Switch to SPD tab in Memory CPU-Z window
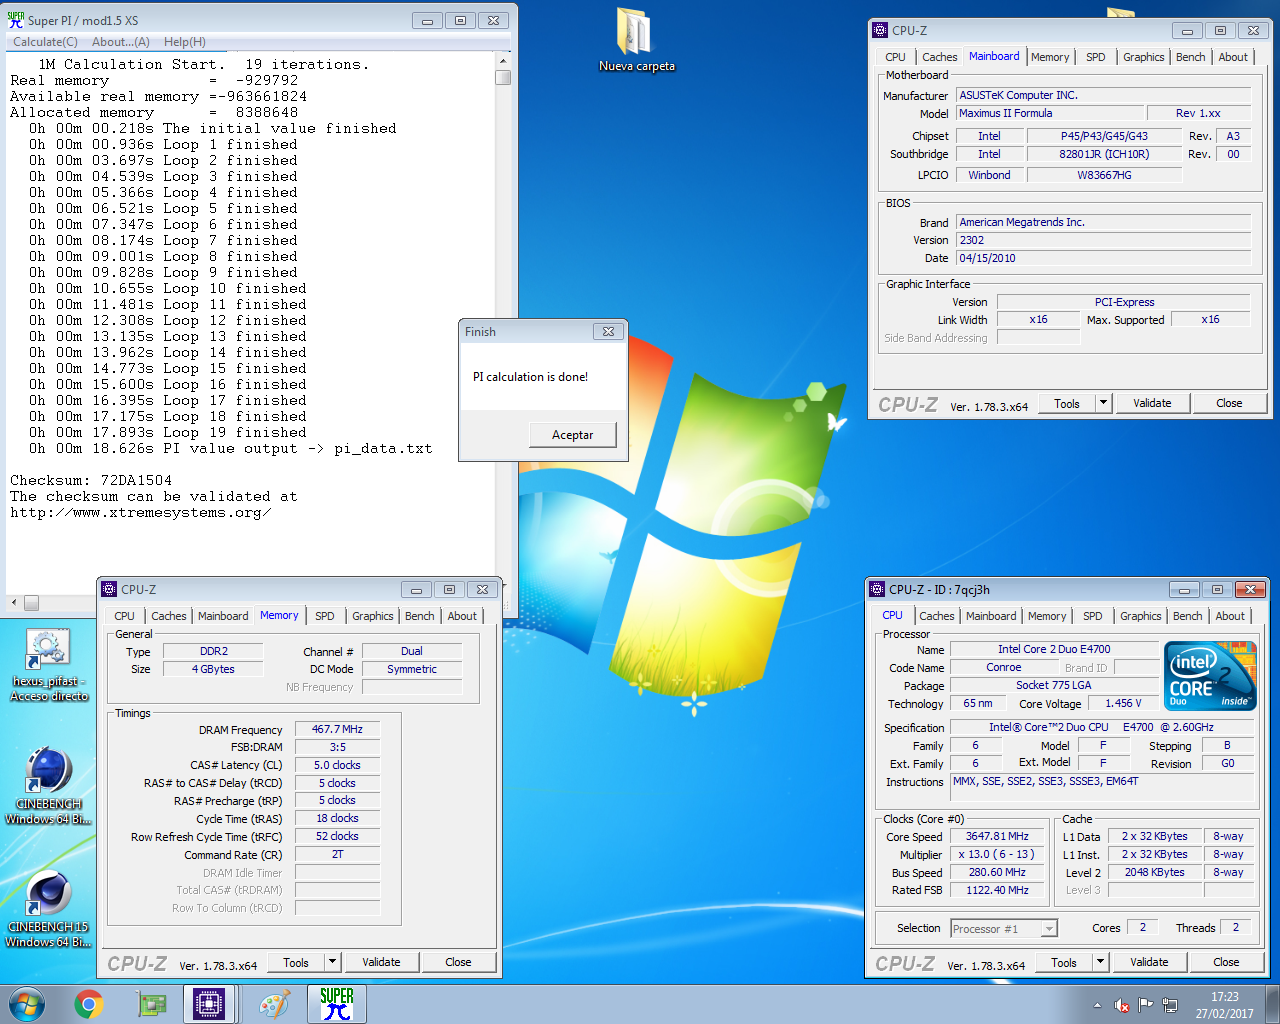Image resolution: width=1280 pixels, height=1024 pixels. 325,616
